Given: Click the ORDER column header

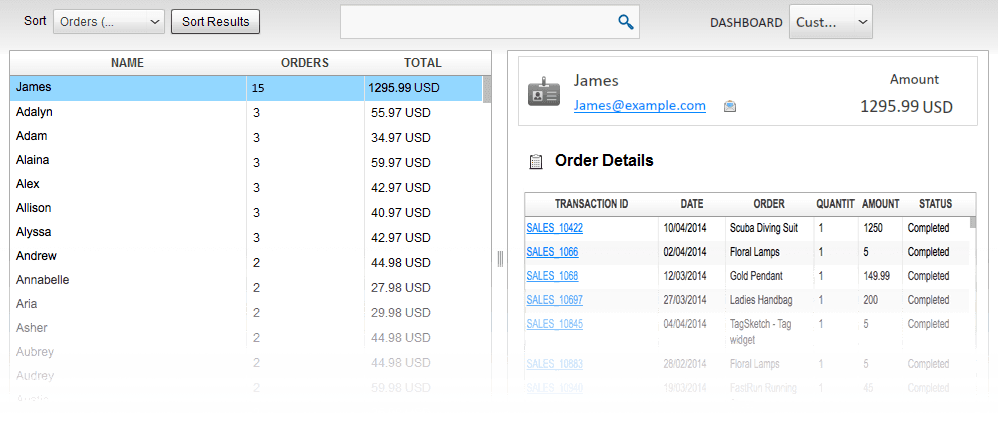Looking at the screenshot, I should pos(769,204).
